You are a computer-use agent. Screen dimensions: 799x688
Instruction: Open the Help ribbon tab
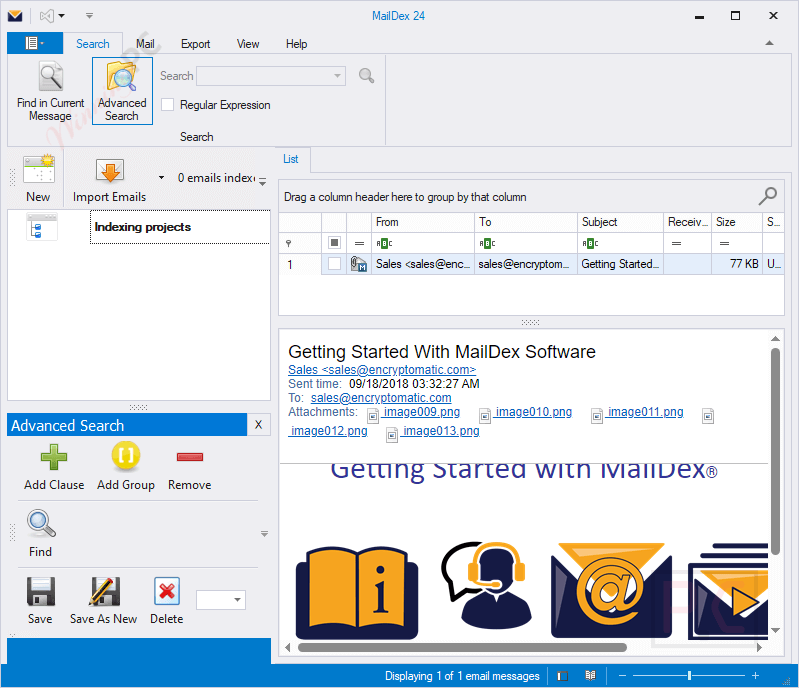296,44
